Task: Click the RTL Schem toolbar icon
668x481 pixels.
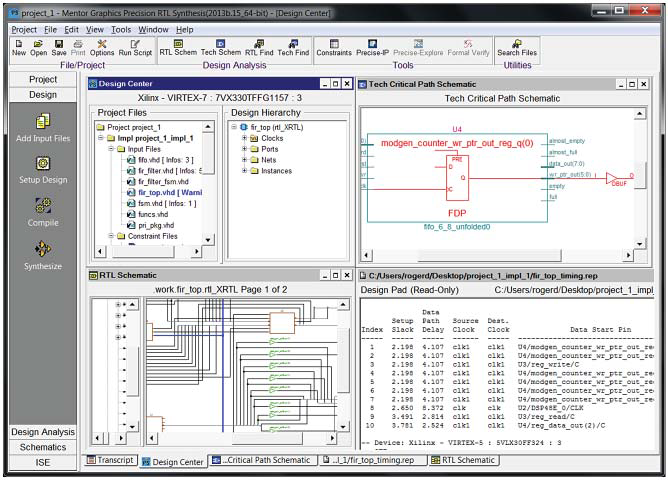Action: [178, 47]
